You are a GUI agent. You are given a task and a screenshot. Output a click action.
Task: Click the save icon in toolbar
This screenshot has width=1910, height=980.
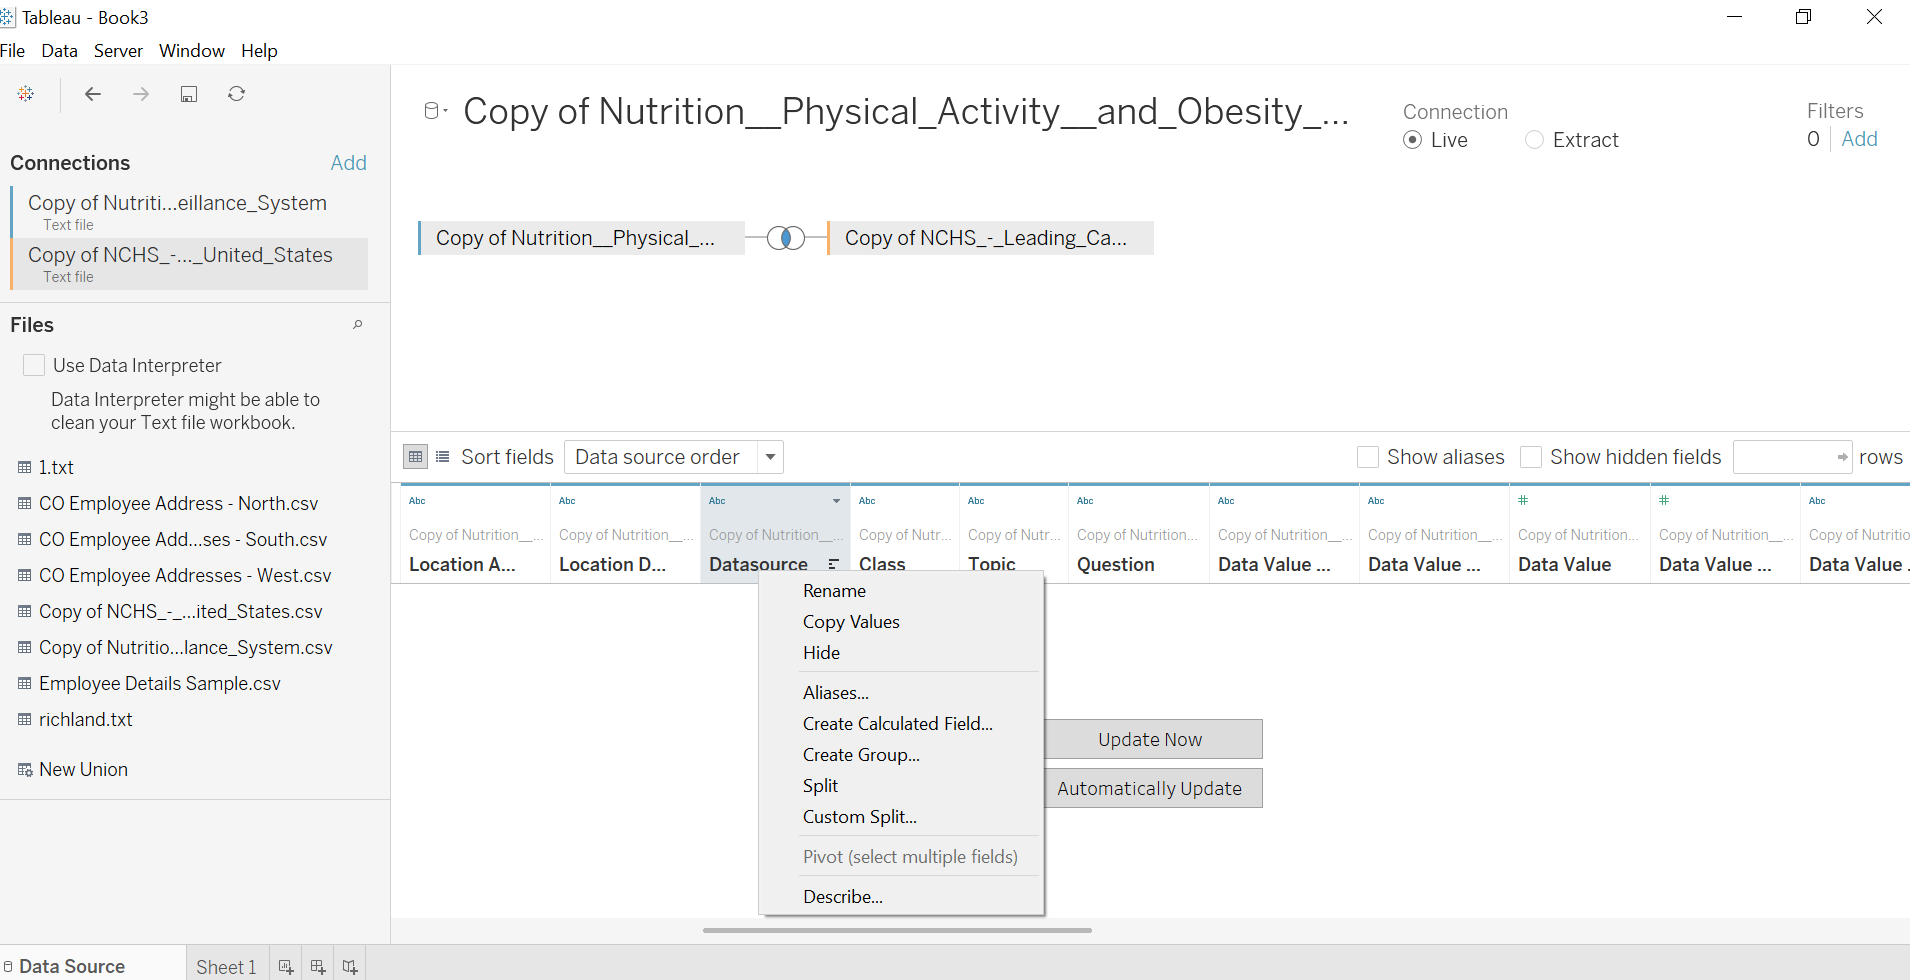coord(189,94)
